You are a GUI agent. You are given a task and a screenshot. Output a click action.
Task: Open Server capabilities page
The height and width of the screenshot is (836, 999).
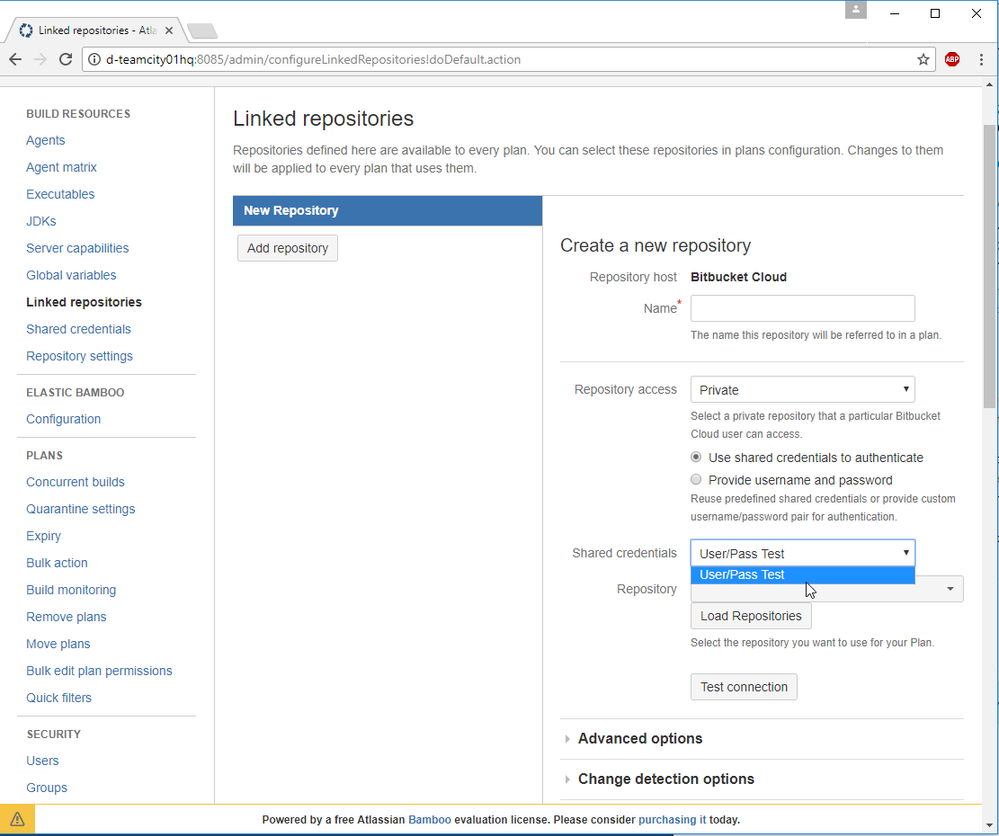click(x=77, y=248)
